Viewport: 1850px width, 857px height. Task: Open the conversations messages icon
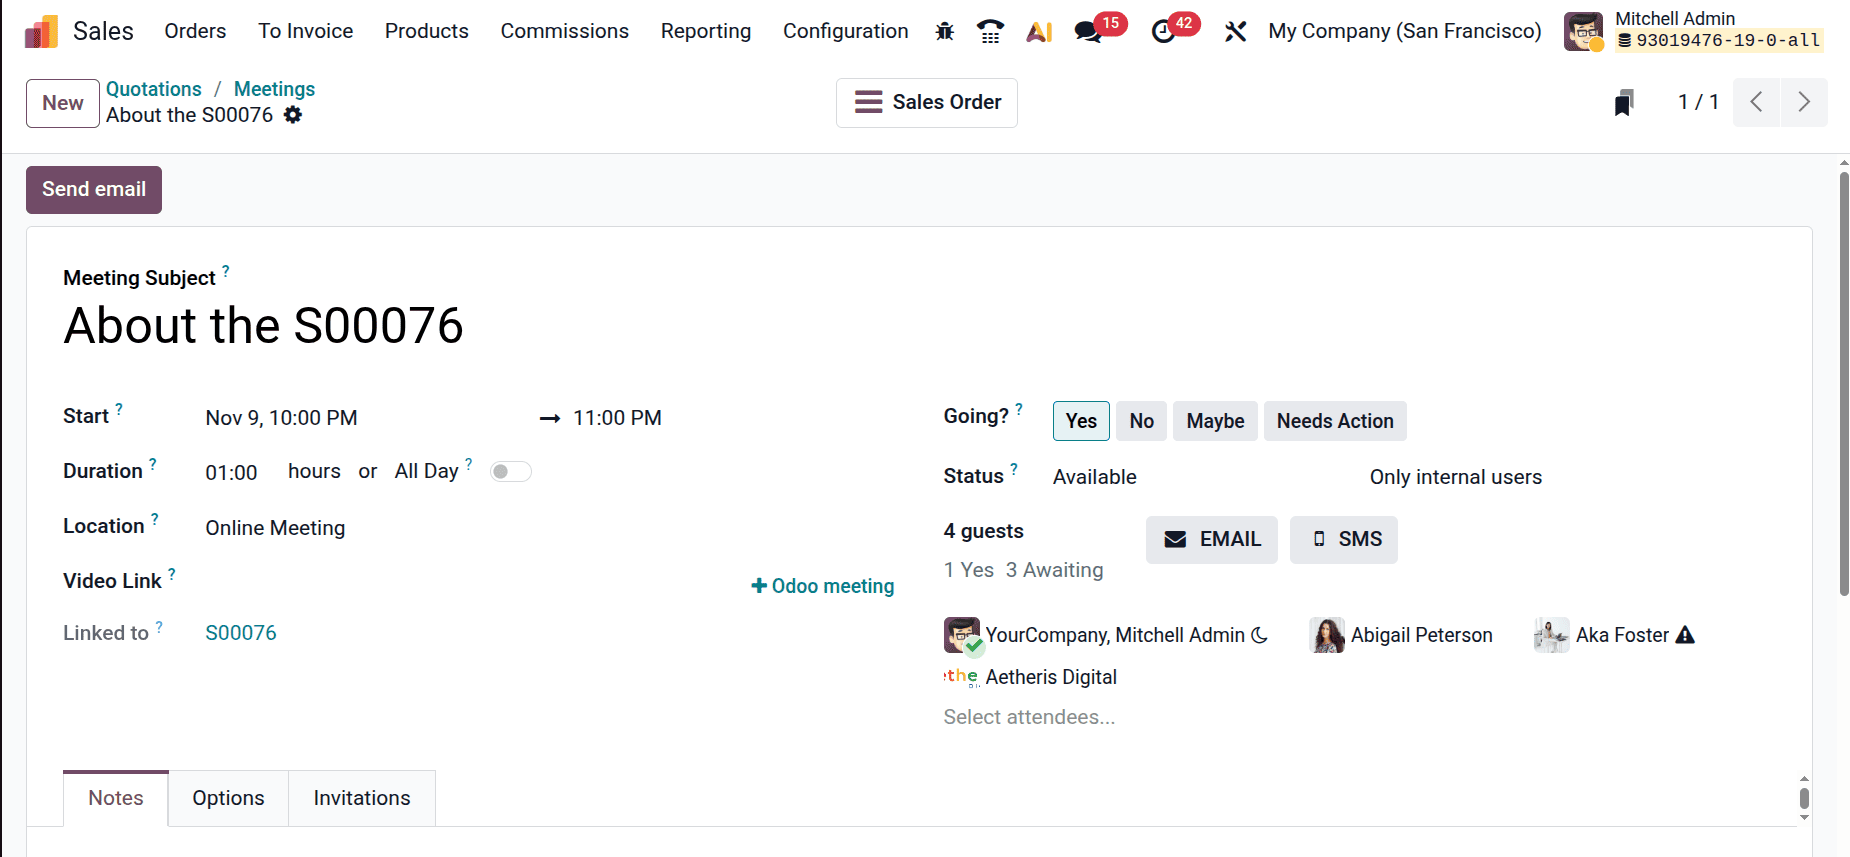[1088, 31]
